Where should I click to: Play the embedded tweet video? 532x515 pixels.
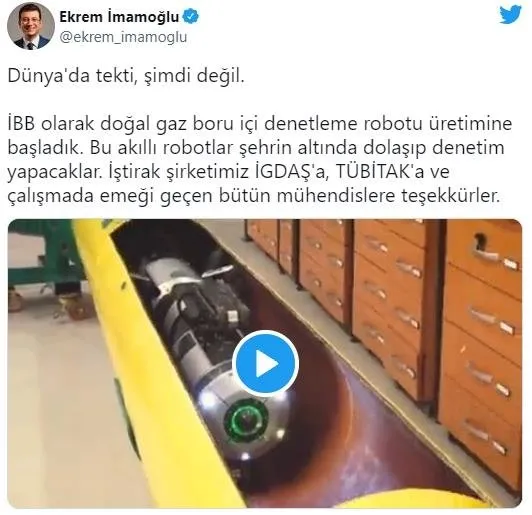[x=266, y=363]
